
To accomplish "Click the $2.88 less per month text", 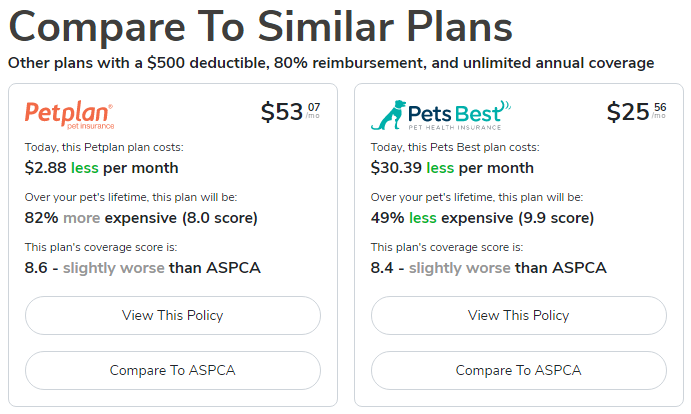I will coord(101,167).
